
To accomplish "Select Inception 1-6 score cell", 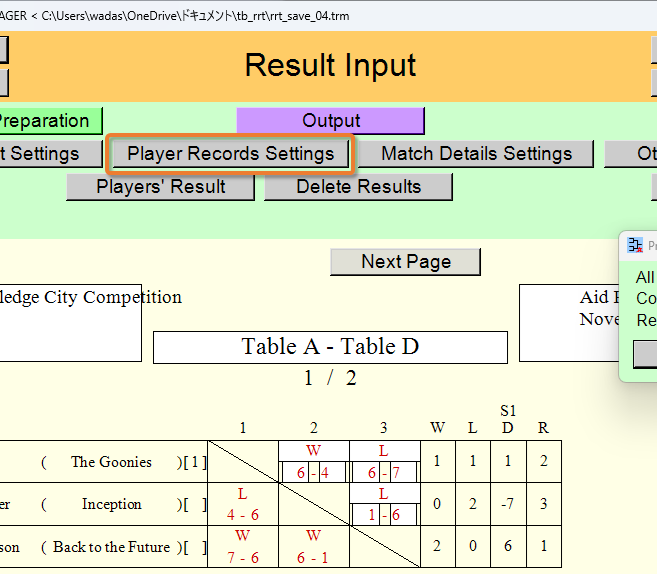I will pos(384,515).
